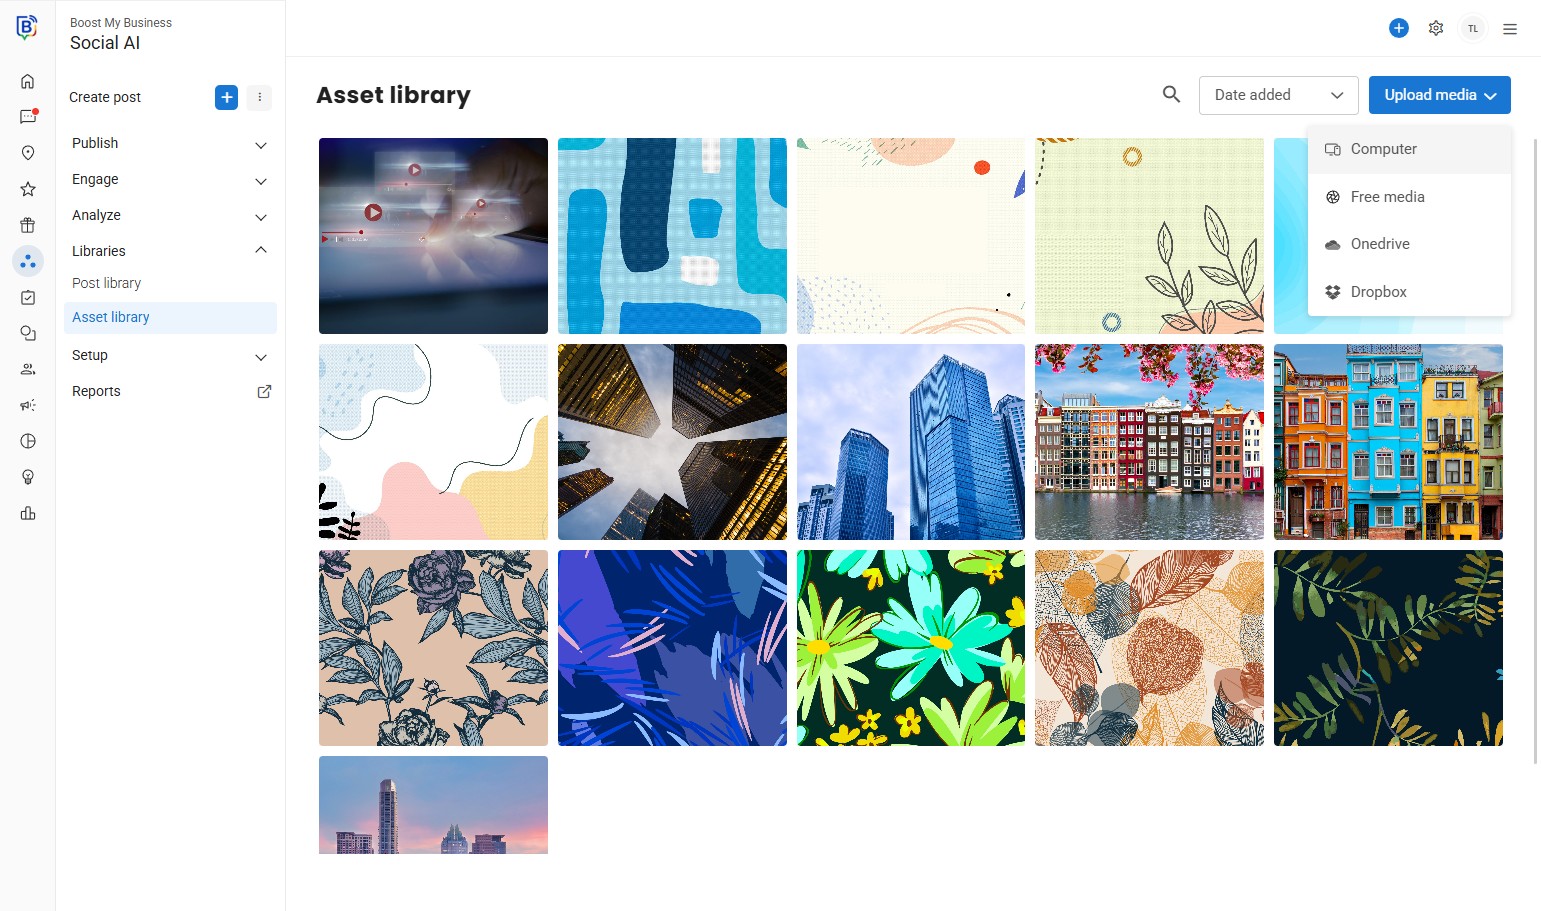Open the messages icon with red notification dot

click(28, 117)
